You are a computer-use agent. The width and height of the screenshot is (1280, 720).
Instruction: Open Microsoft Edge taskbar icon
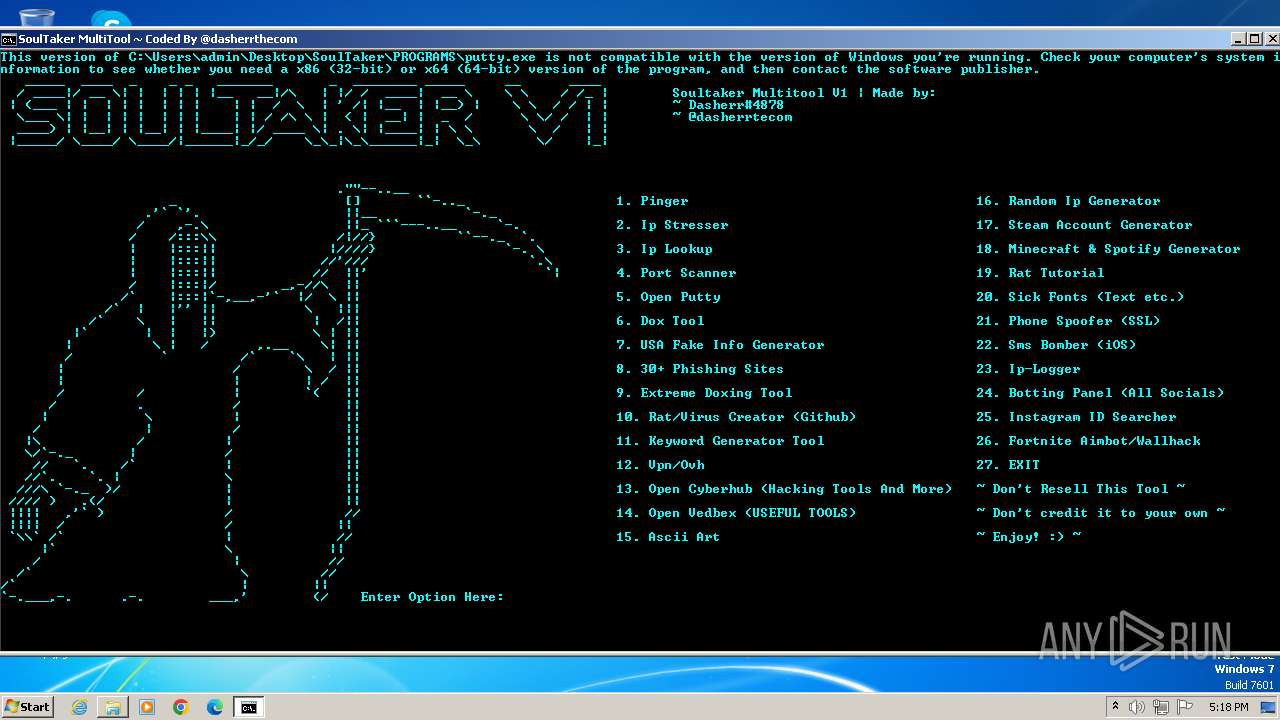(215, 707)
